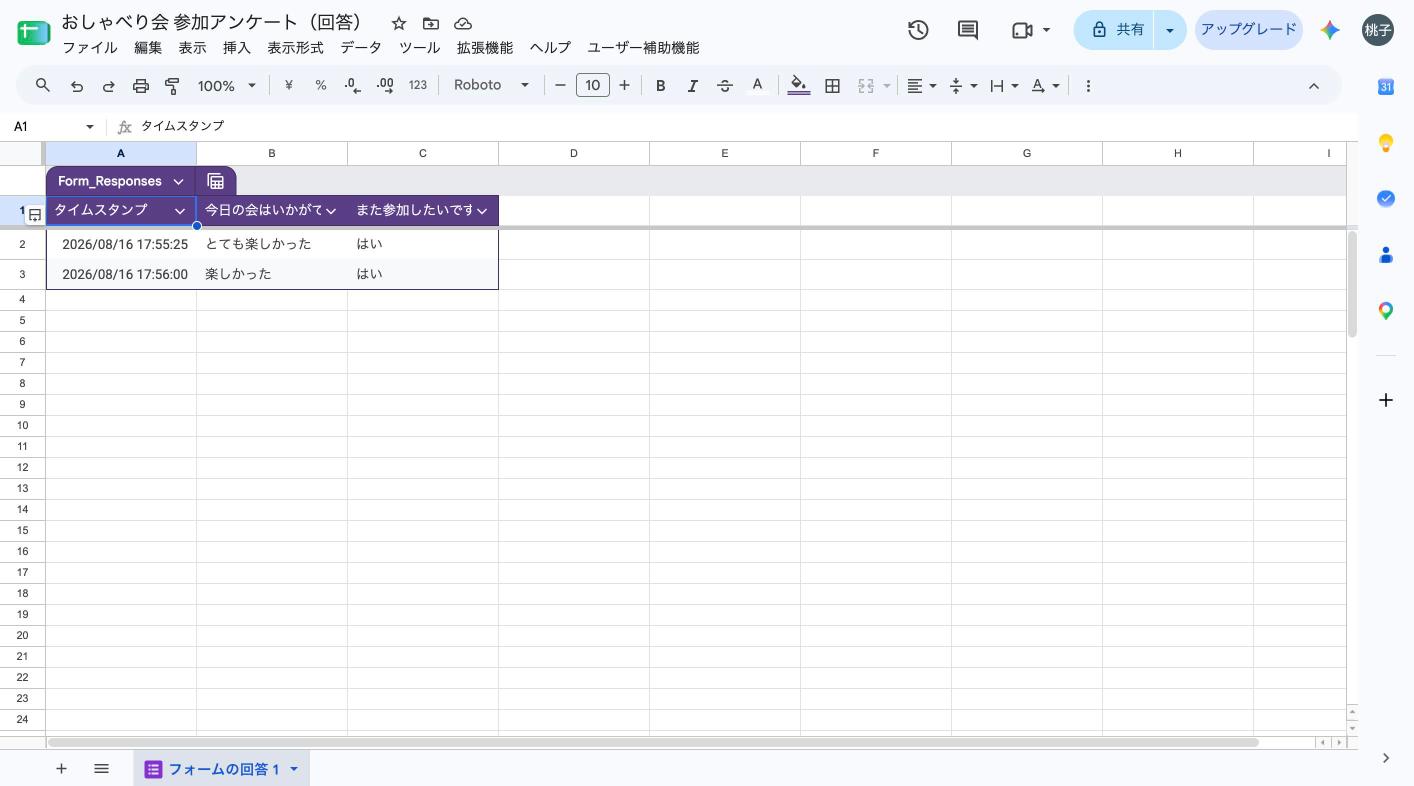The image size is (1414, 786).
Task: Decrease decimal places
Action: click(353, 86)
